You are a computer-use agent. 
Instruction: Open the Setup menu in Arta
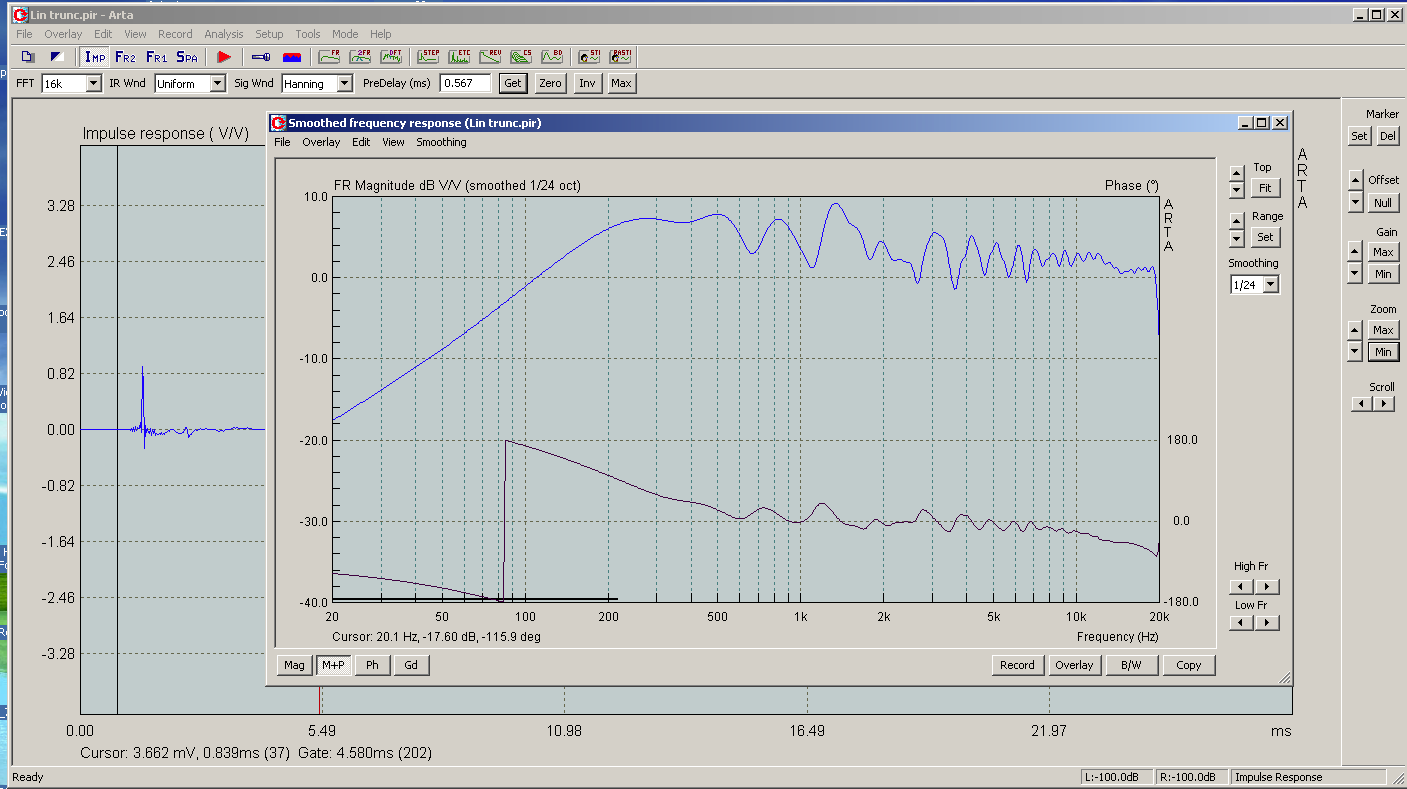pyautogui.click(x=269, y=34)
